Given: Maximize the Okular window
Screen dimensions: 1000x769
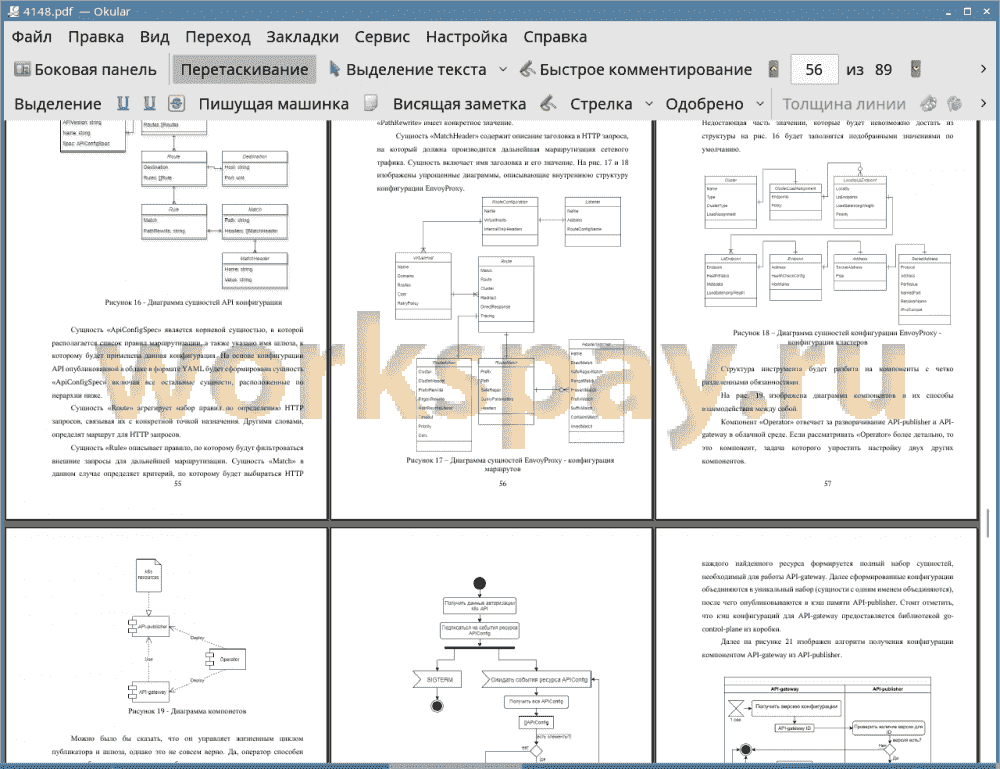Looking at the screenshot, I should pos(967,11).
